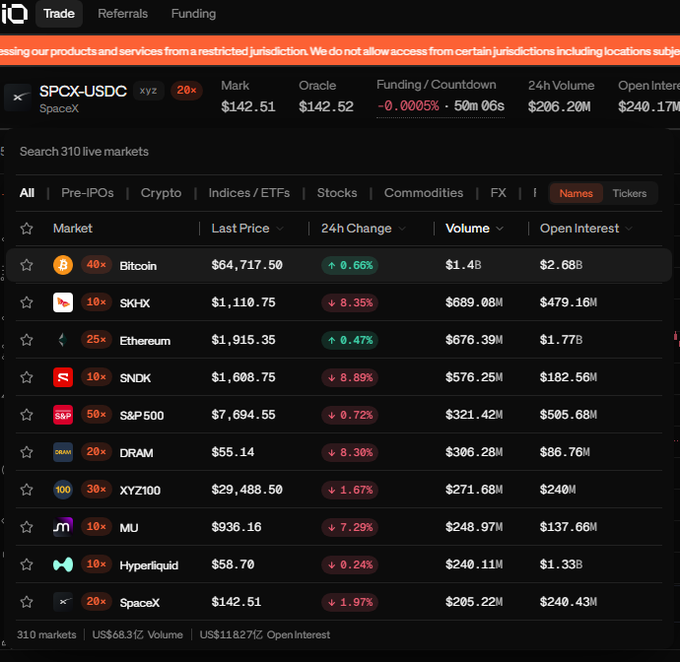
Task: Click the 25× leverage badge on Ethereum
Action: tap(96, 339)
